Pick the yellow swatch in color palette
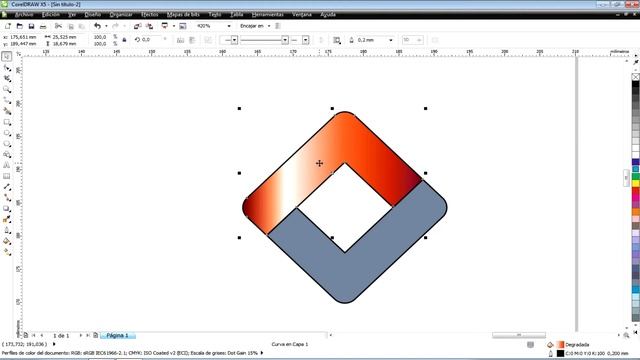 pos(636,184)
